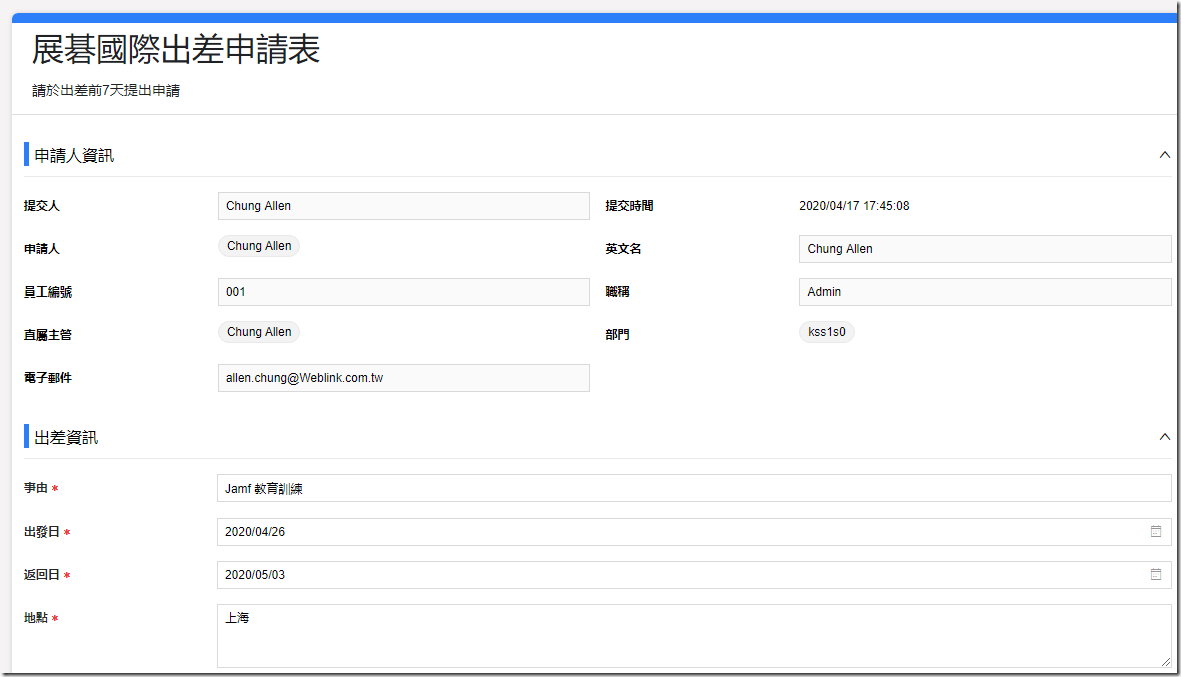This screenshot has height=677, width=1181.
Task: Click the 職稱 field showing Admin
Action: 985,291
